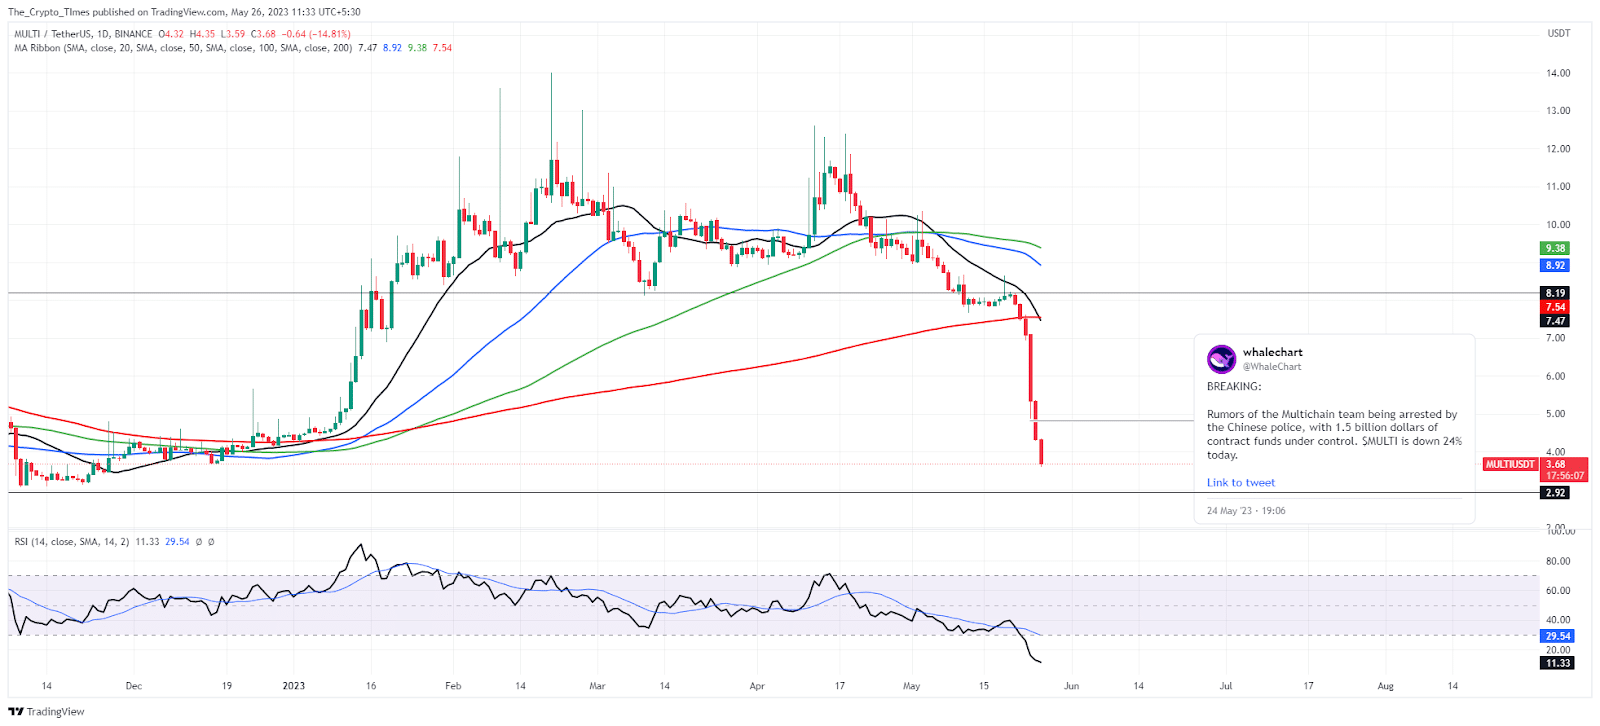Click the -0.64 (-14.81%) change value
The height and width of the screenshot is (726, 1600).
316,34
